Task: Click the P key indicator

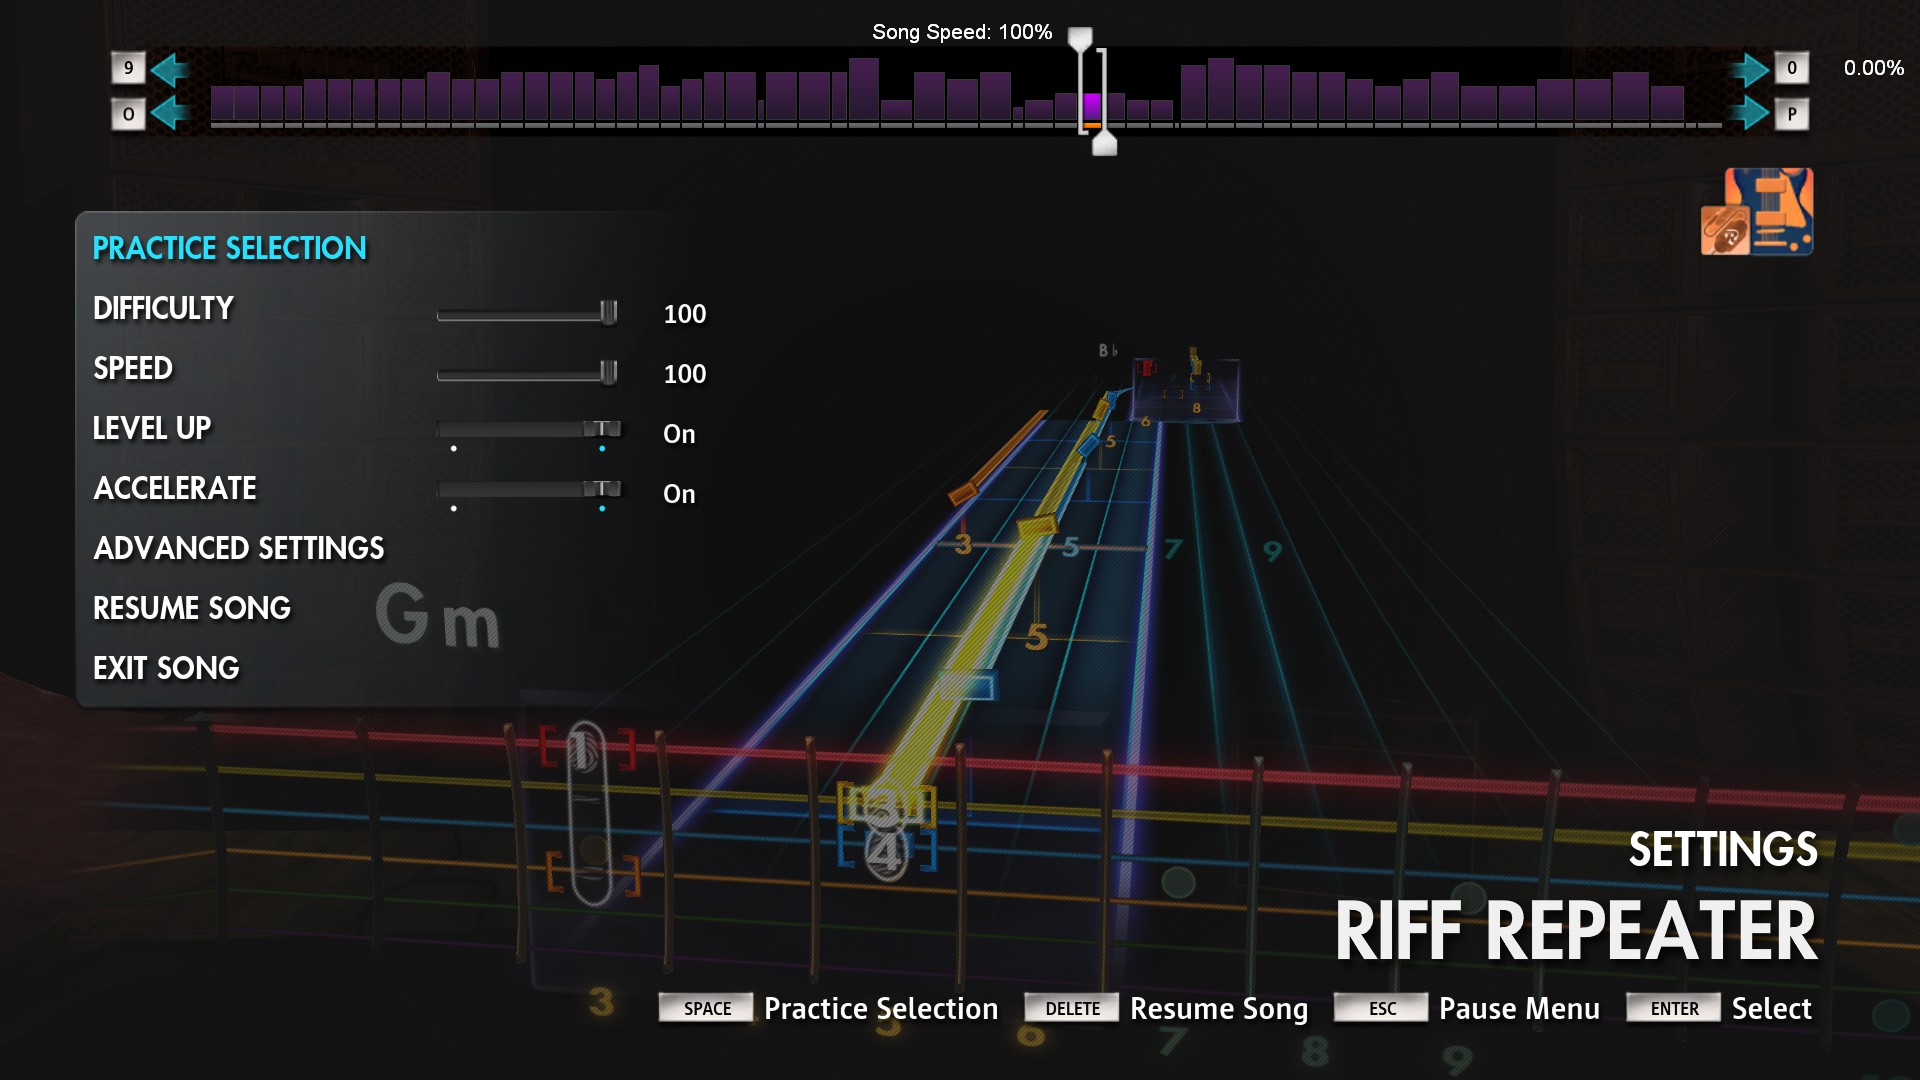Action: tap(1792, 114)
